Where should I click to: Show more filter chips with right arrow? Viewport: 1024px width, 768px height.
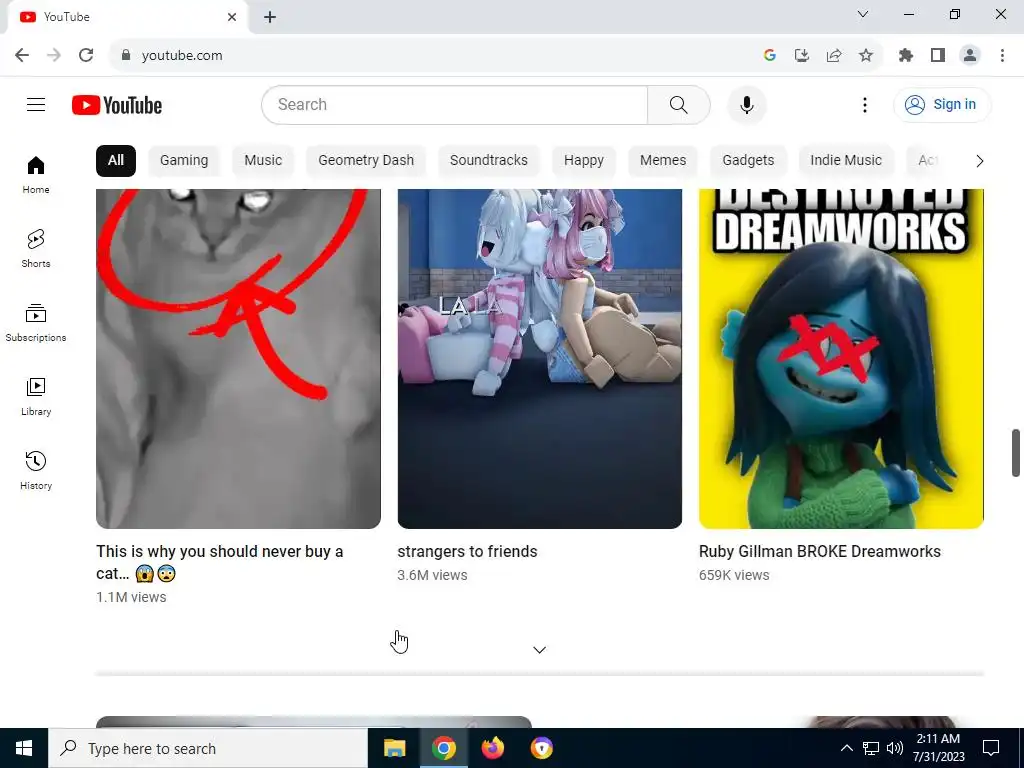point(979,161)
